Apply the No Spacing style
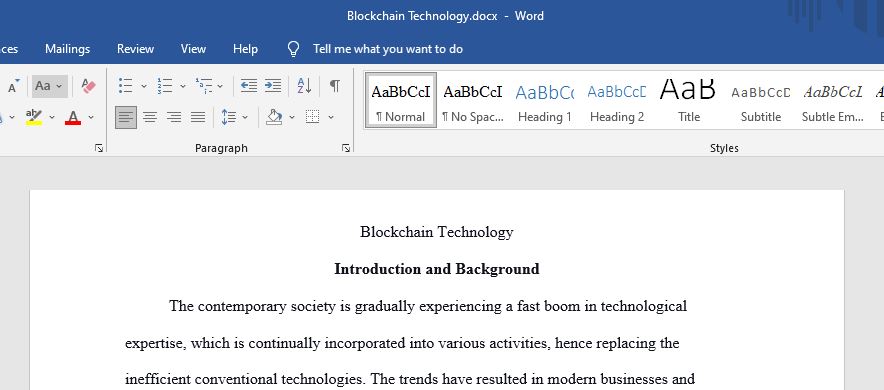 tap(472, 100)
